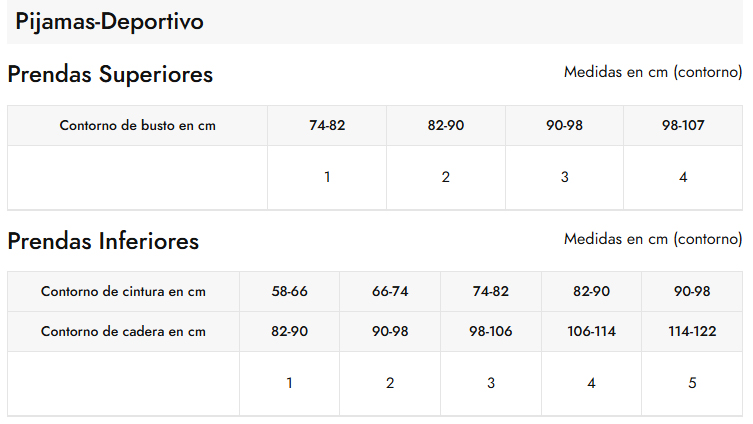Select the Contorno de cadera row header
This screenshot has width=753, height=424.
pos(123,332)
